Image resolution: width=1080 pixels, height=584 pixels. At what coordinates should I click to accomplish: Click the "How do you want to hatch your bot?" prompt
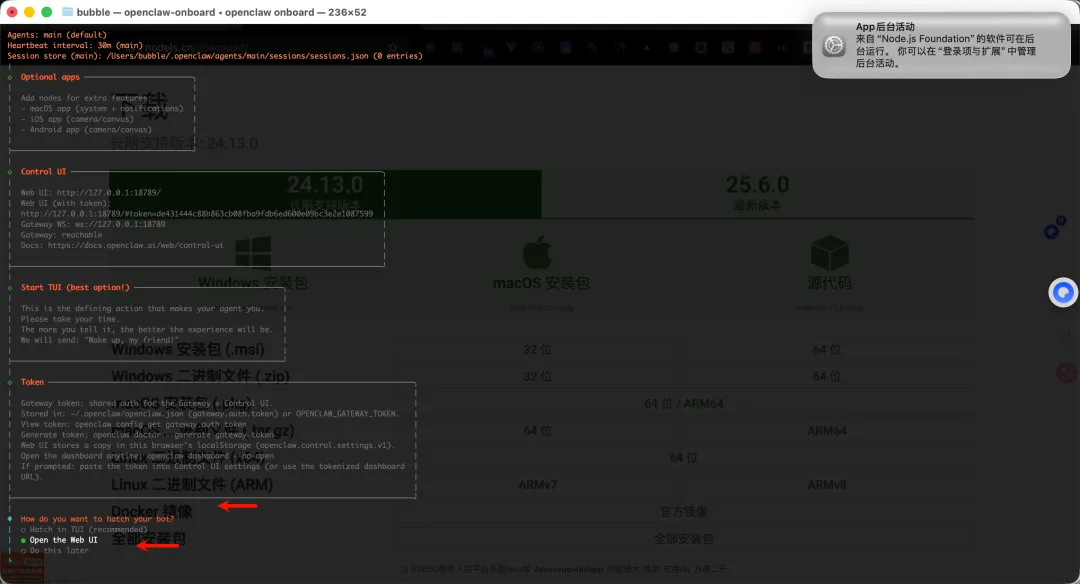pyautogui.click(x=97, y=519)
